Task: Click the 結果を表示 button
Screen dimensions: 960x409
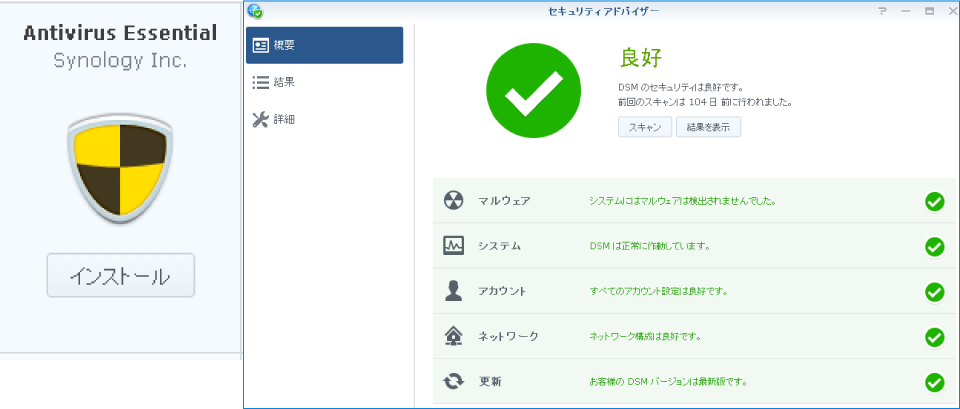Action: point(708,127)
